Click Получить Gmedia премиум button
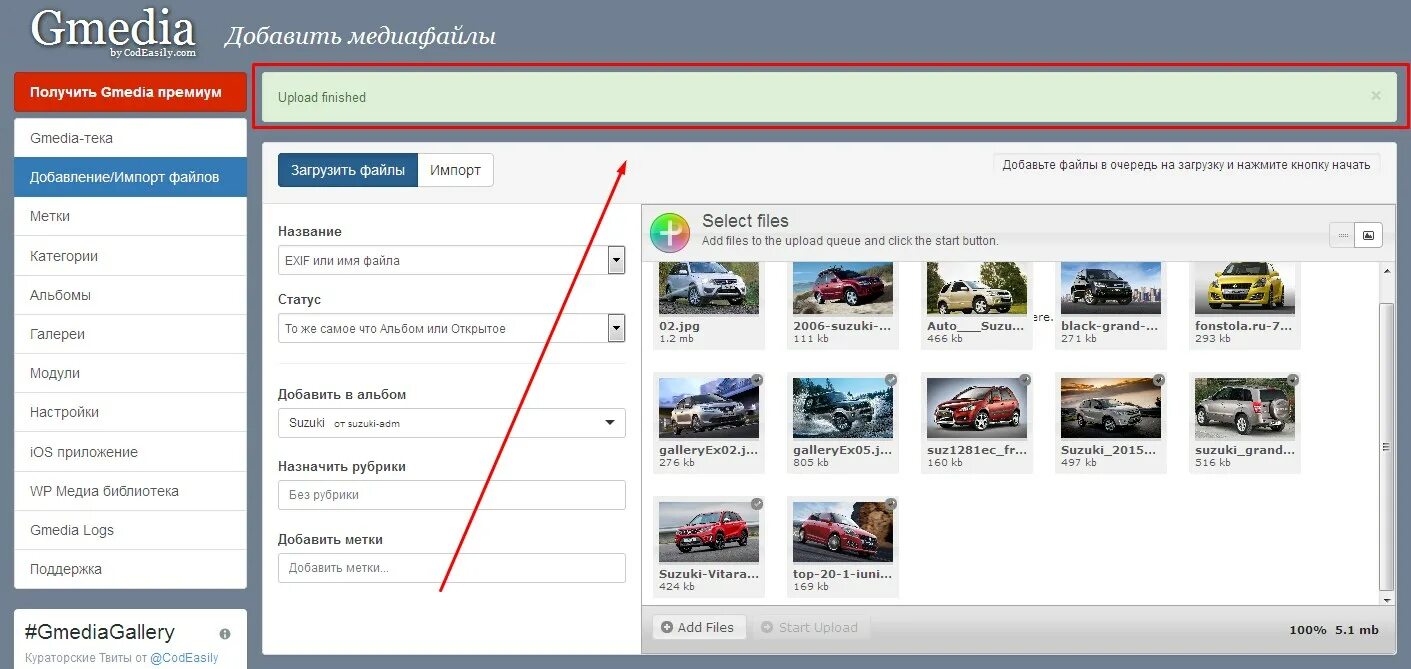 [131, 92]
